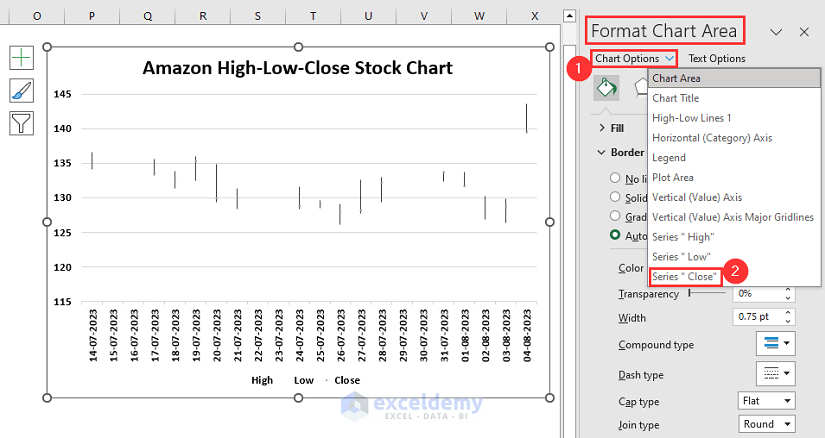Choose Chart Title from the list
825x438 pixels.
(x=734, y=98)
